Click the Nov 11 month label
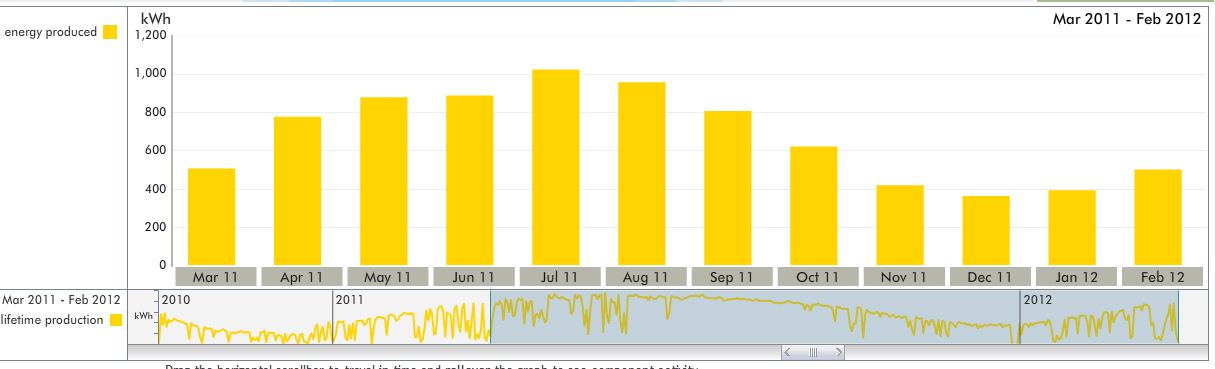Screen dimensions: 1215x369 point(904,277)
